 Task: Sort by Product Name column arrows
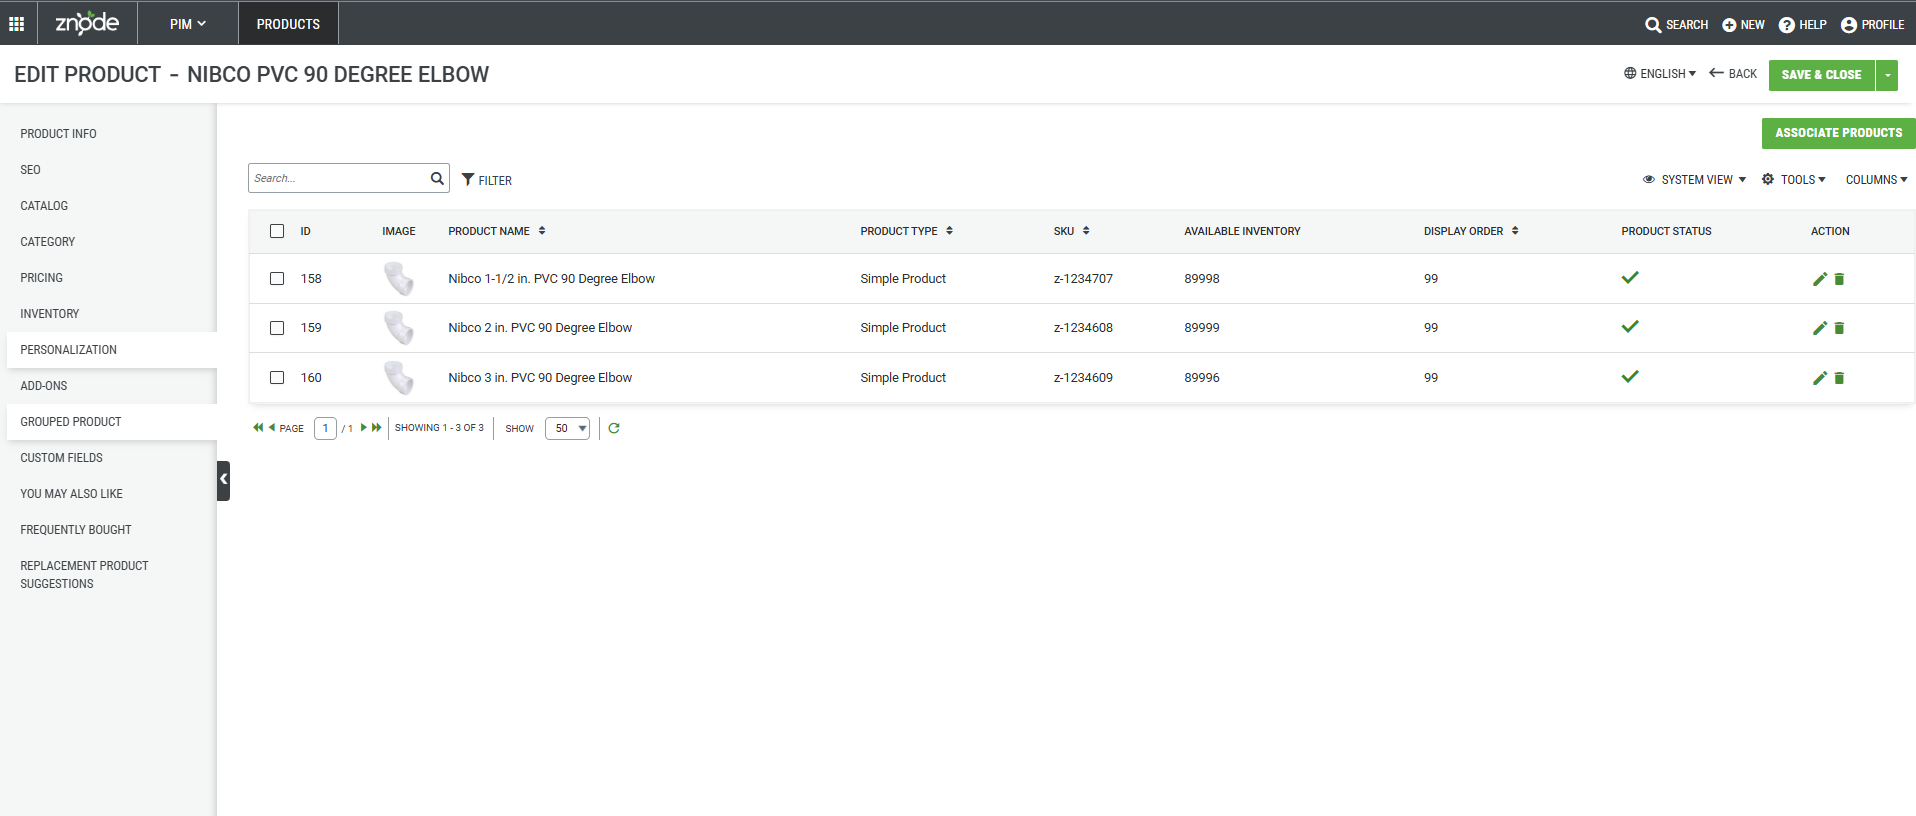(x=542, y=231)
